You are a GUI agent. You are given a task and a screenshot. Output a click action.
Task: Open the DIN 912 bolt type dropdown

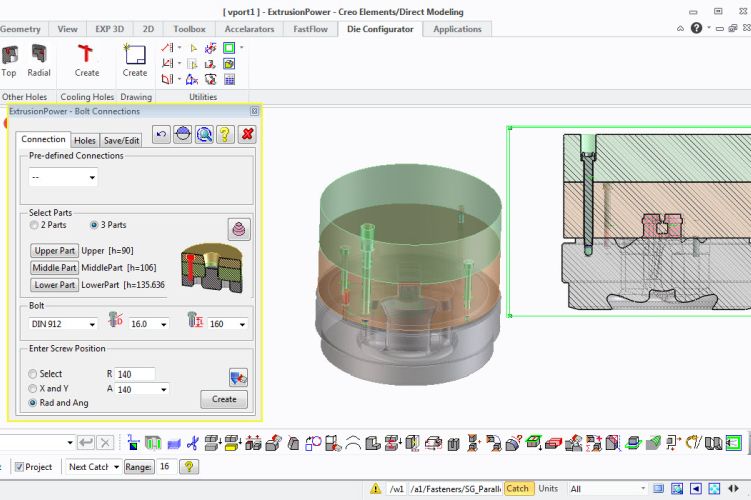63,324
